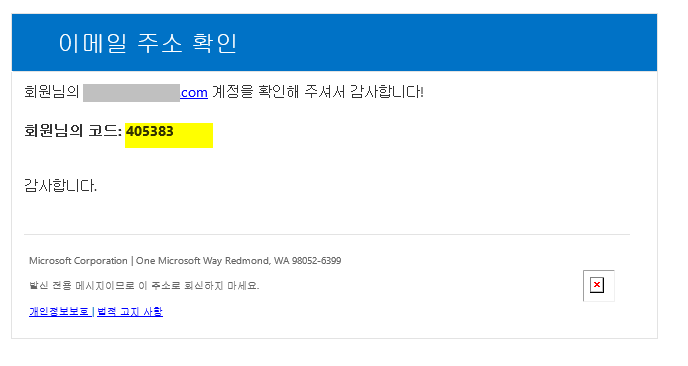The width and height of the screenshot is (688, 366).
Task: Click the 감사합니다. closing text
Action: tap(61, 186)
